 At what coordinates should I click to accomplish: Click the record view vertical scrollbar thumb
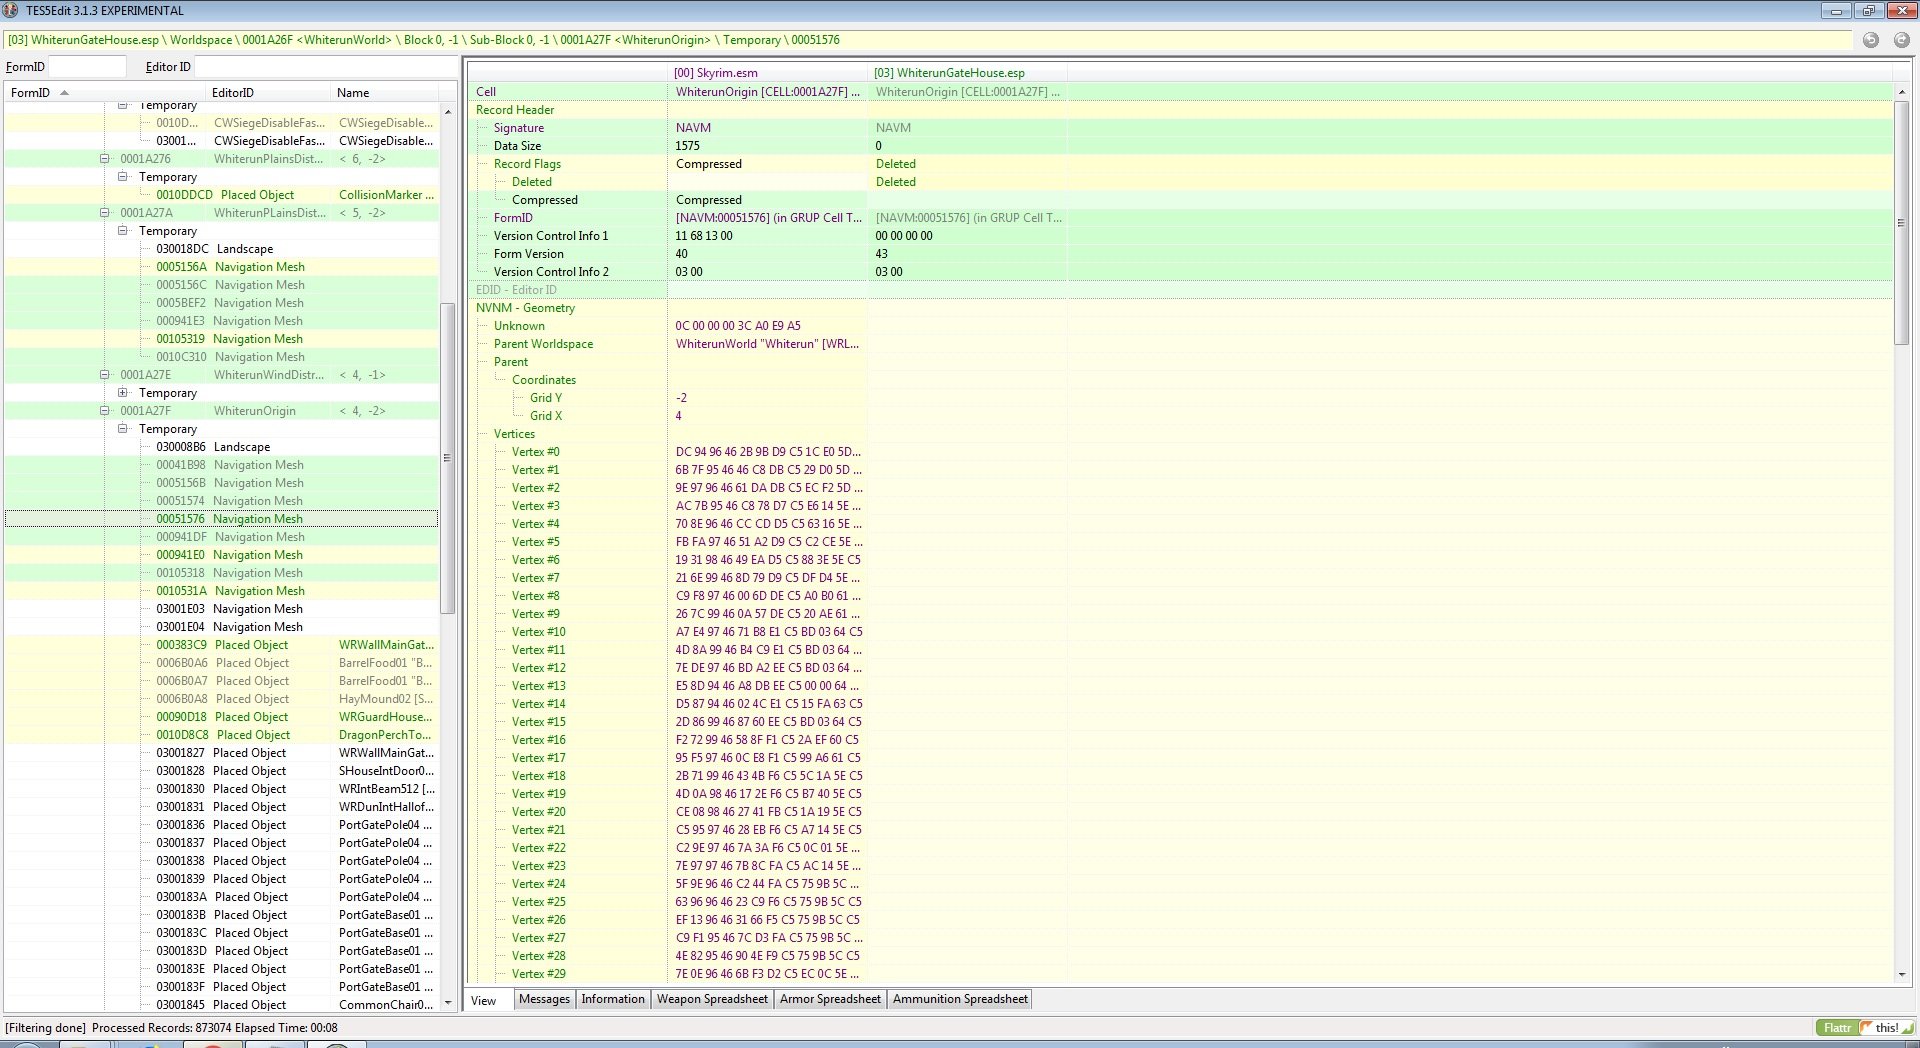tap(1901, 222)
